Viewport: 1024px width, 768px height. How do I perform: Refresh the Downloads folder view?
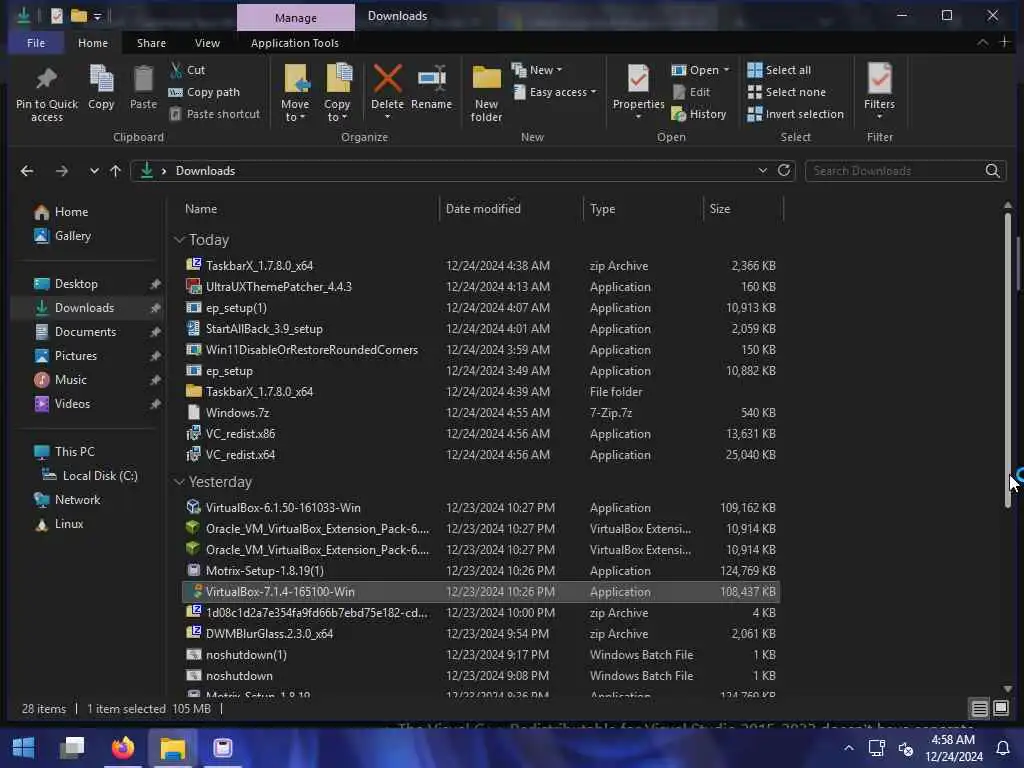pyautogui.click(x=784, y=170)
